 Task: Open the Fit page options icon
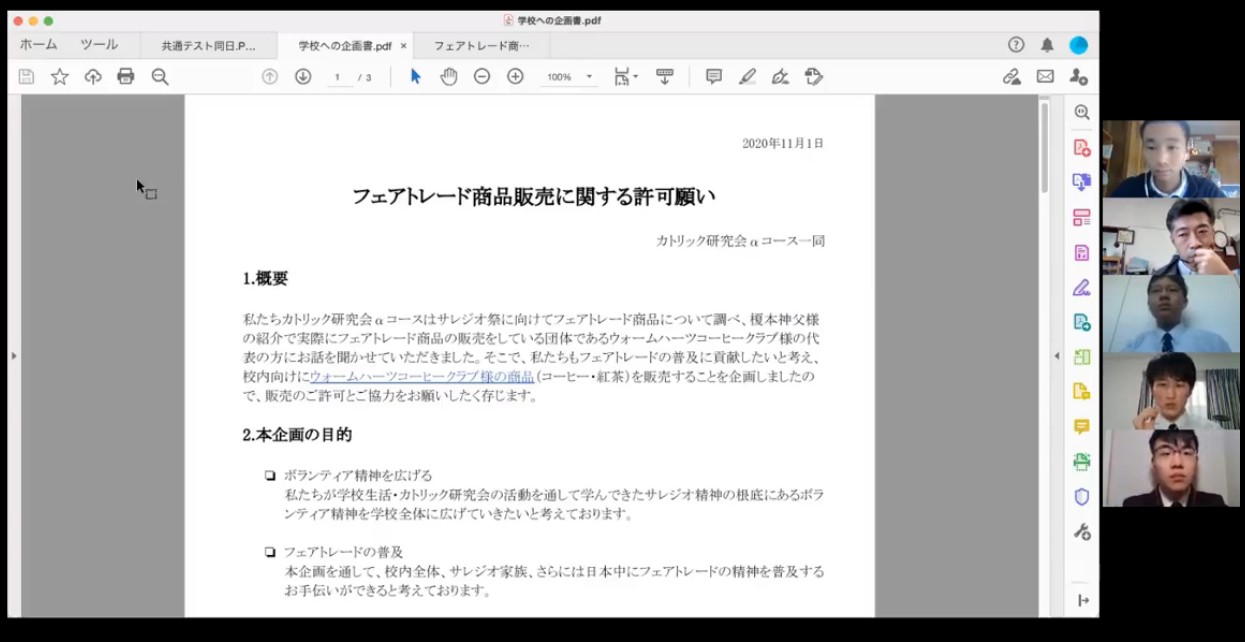click(625, 77)
